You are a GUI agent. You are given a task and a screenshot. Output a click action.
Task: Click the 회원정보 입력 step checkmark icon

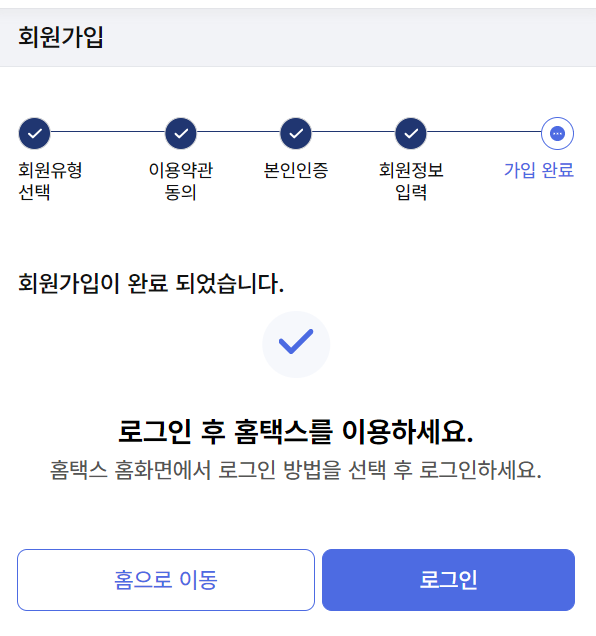411,133
